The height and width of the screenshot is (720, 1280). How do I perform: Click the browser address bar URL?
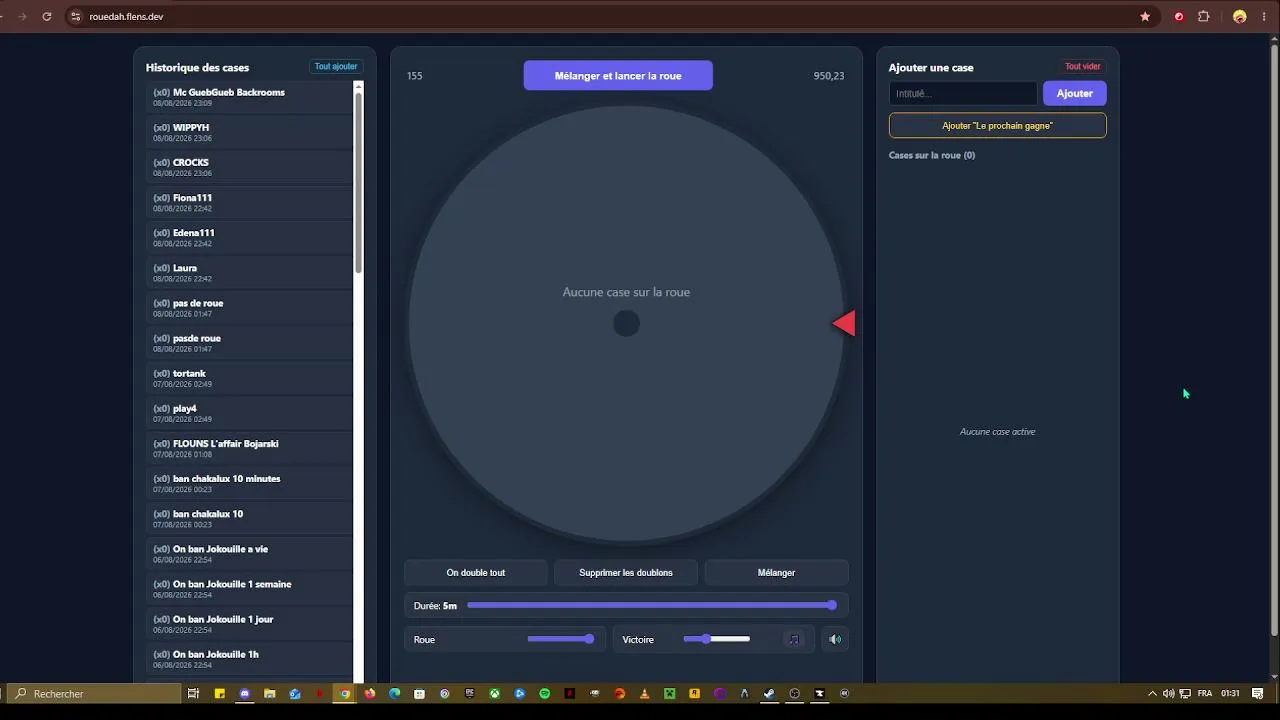(126, 17)
